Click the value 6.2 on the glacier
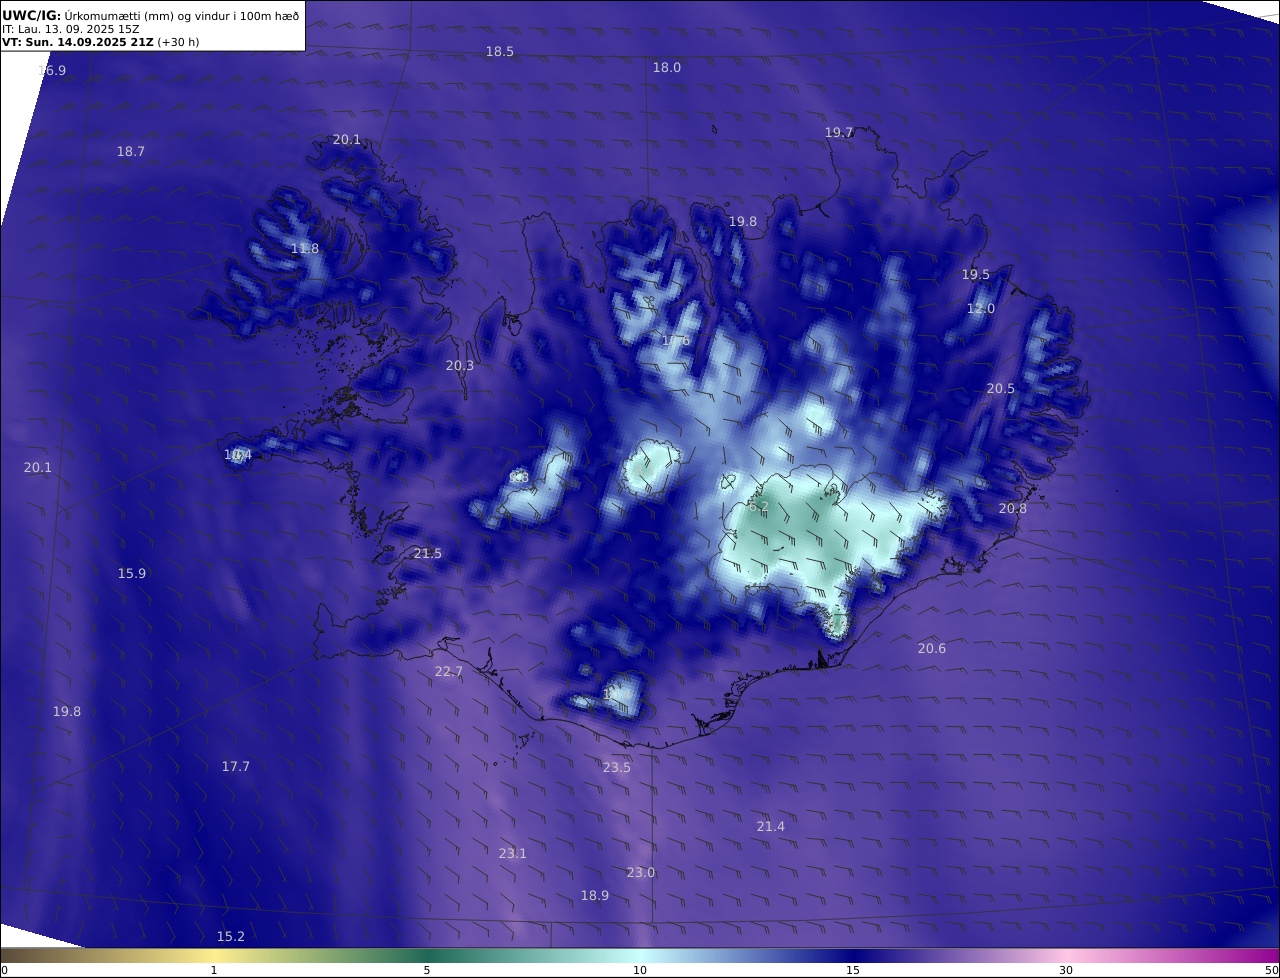This screenshot has height=978, width=1280. 759,507
